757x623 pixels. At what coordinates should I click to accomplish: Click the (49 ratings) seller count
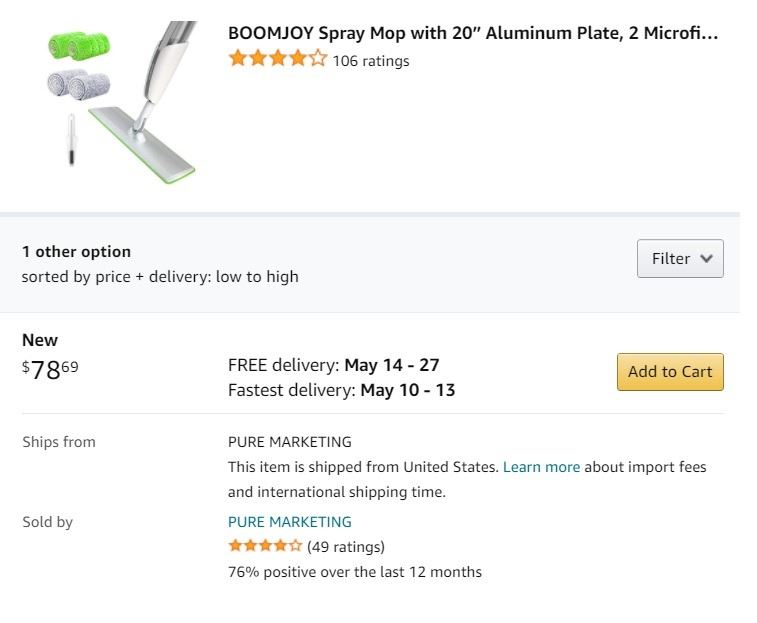[346, 547]
